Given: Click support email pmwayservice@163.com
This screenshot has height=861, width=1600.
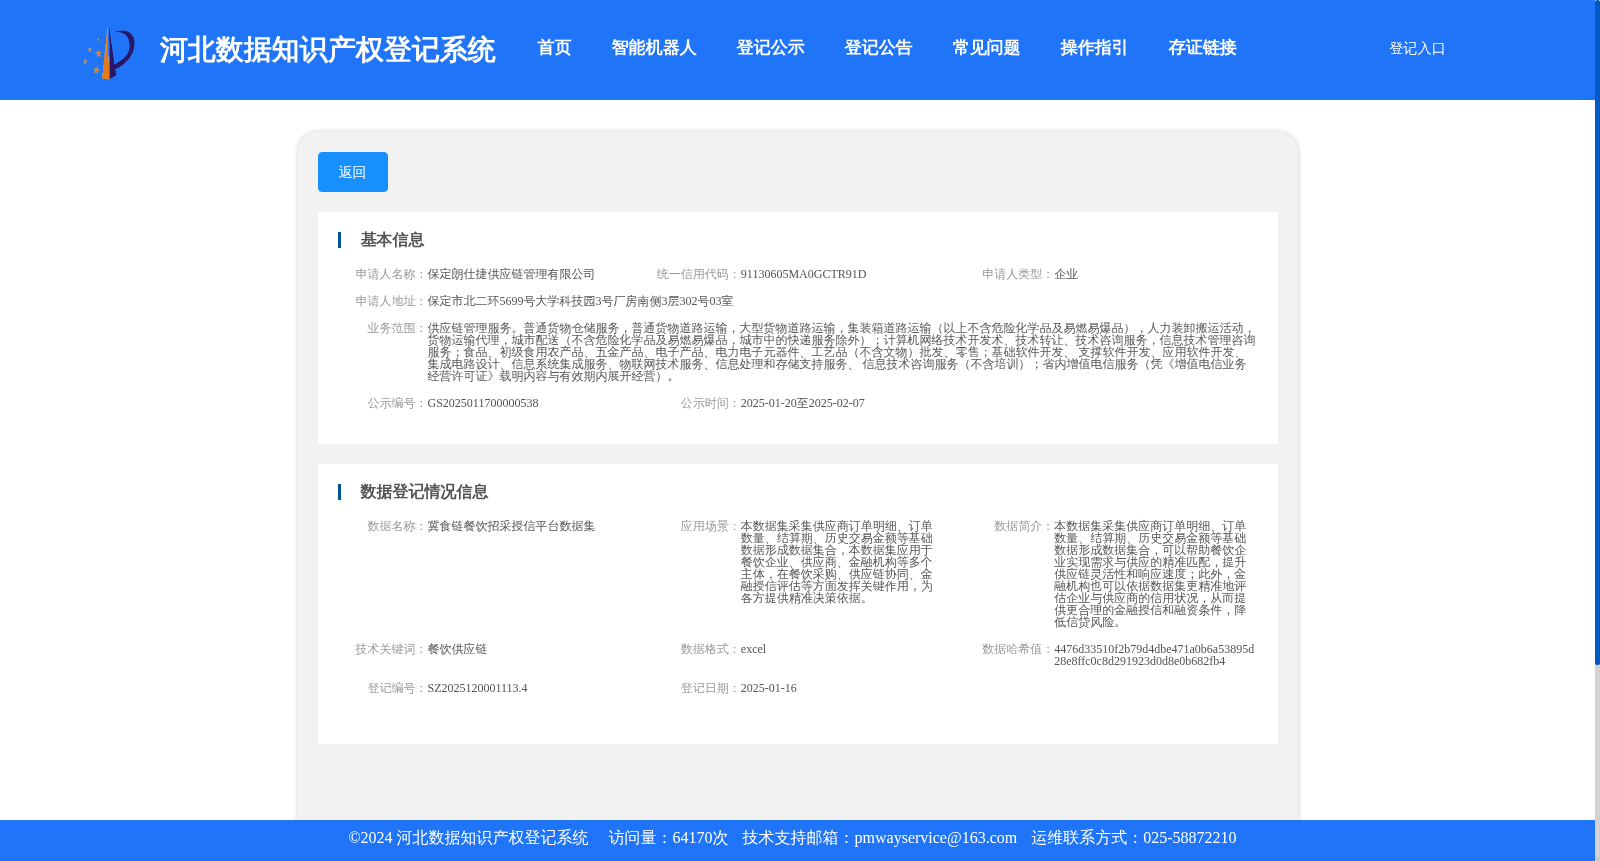Looking at the screenshot, I should [935, 838].
